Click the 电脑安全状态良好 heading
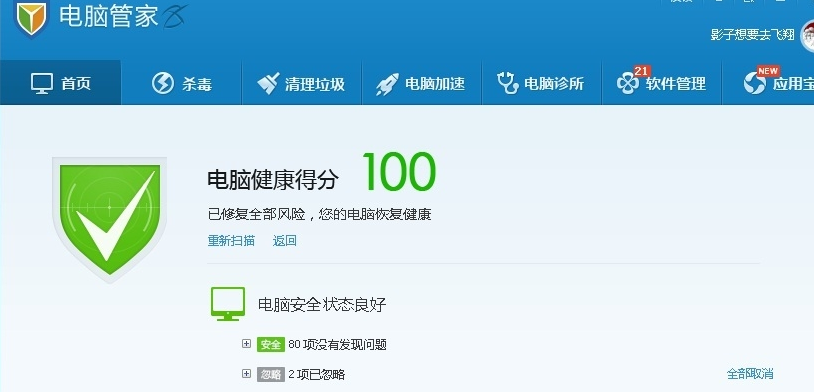The height and width of the screenshot is (392, 814). coord(322,304)
